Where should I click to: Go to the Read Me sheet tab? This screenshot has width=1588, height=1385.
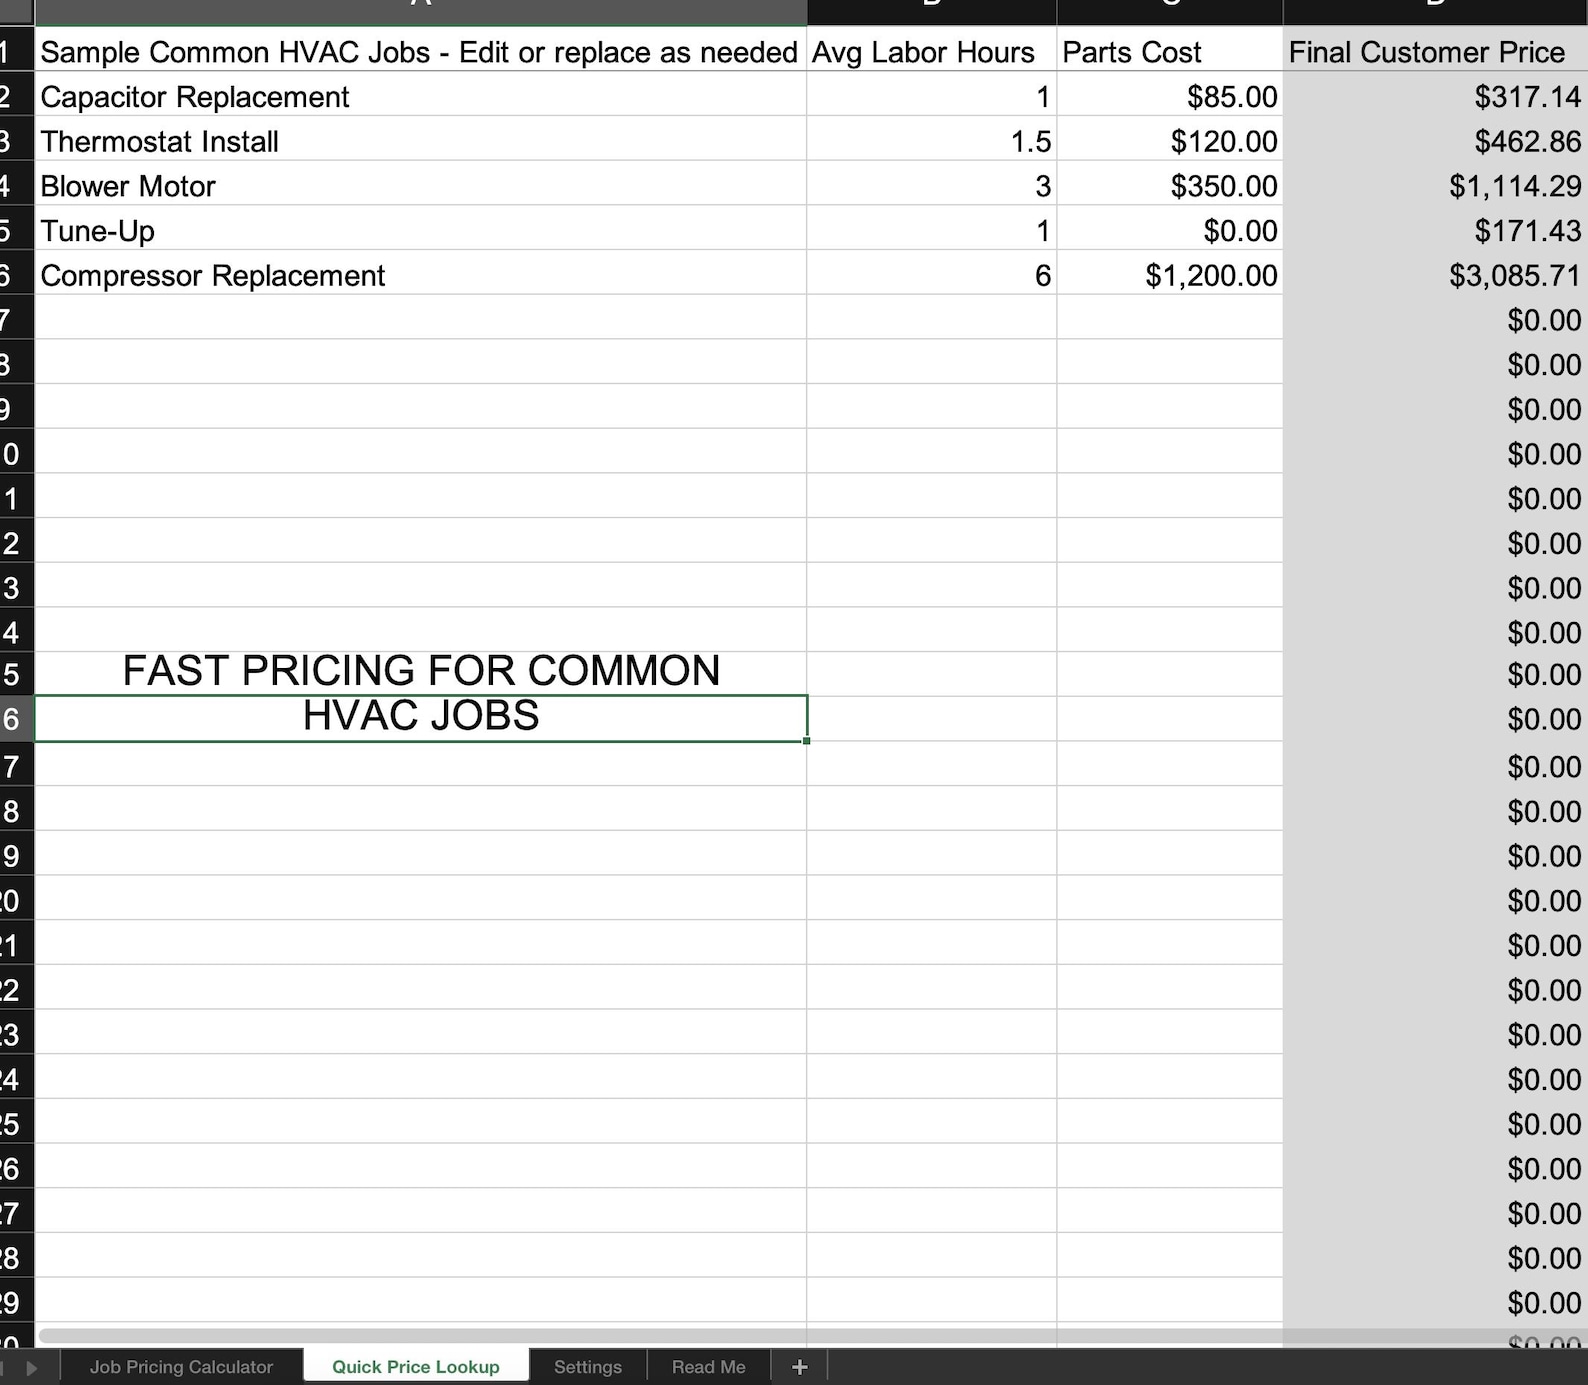[709, 1367]
